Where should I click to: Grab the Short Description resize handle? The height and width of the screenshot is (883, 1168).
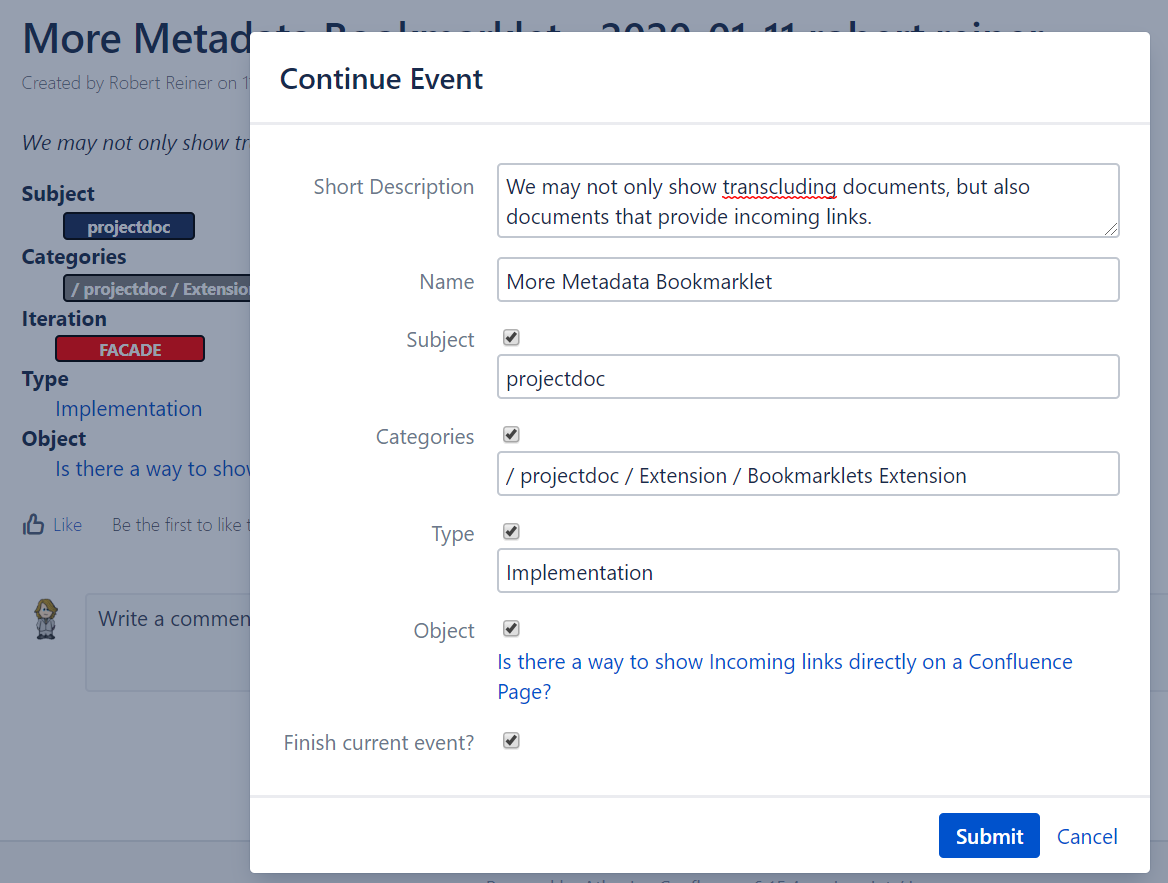pos(1111,229)
